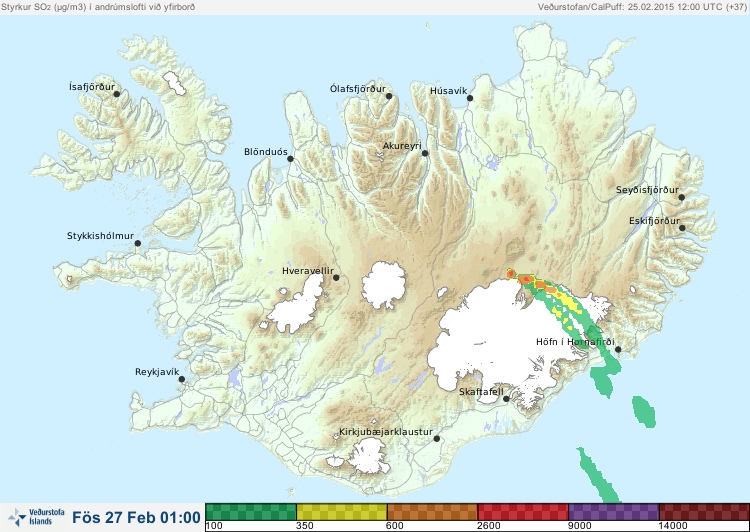Select the Blönduós station dot

[290, 159]
